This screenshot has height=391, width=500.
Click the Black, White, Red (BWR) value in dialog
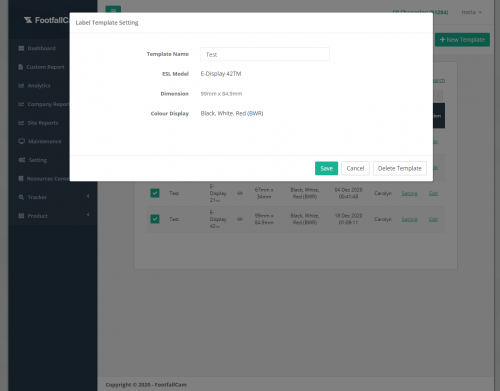[x=232, y=113]
